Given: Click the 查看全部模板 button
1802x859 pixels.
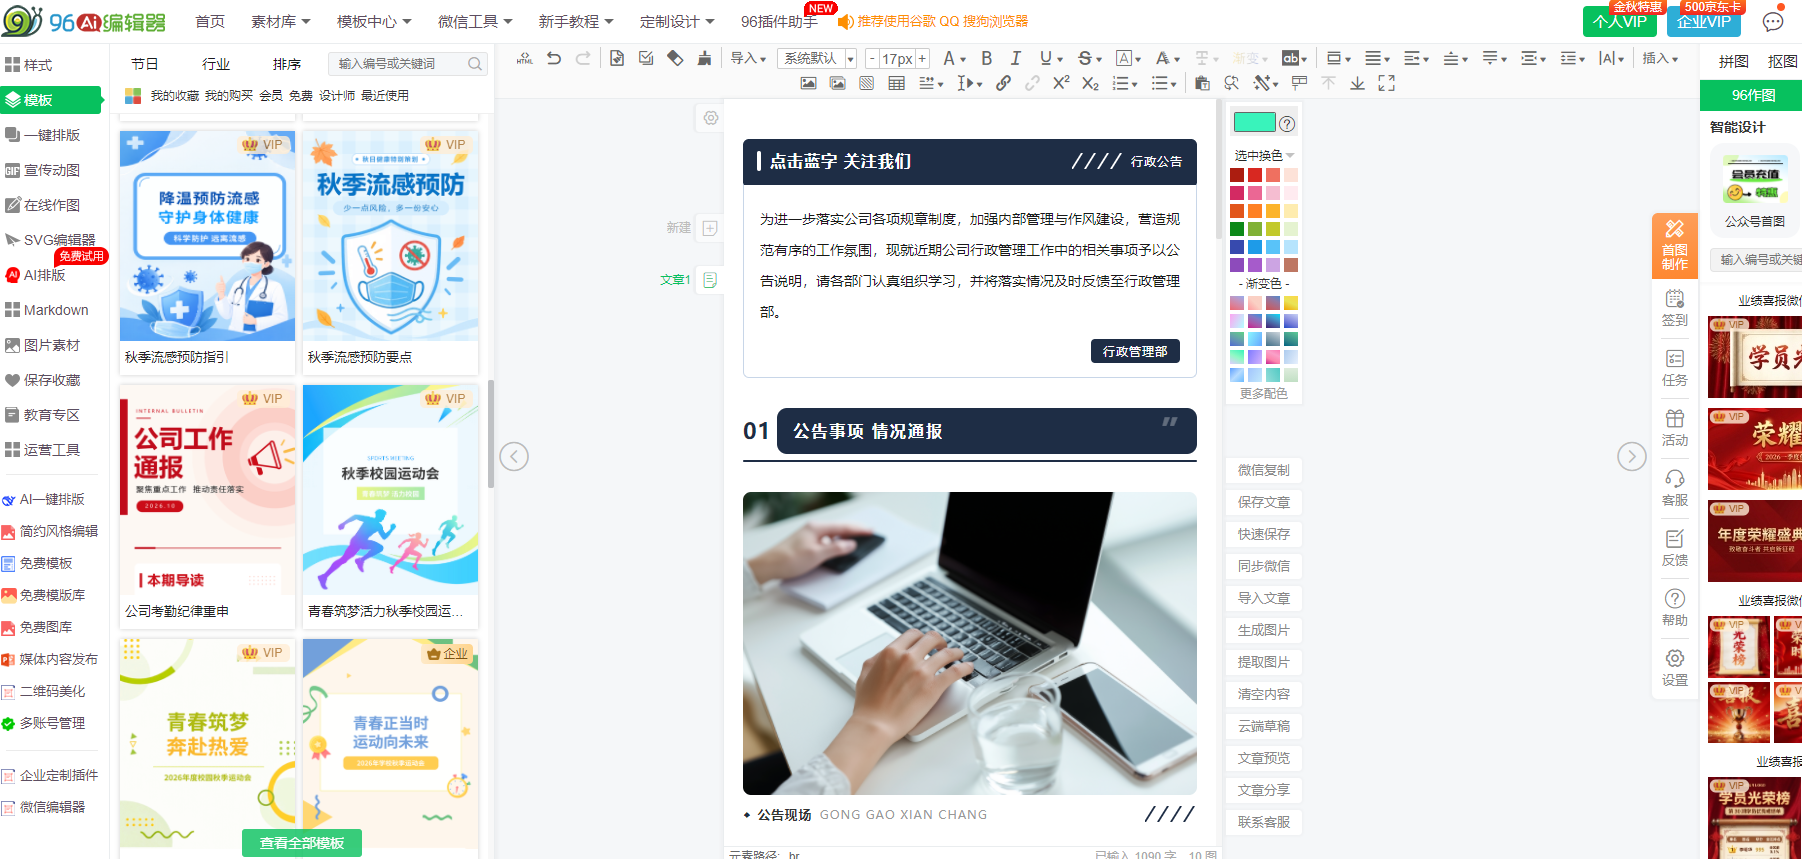Looking at the screenshot, I should pos(302,843).
